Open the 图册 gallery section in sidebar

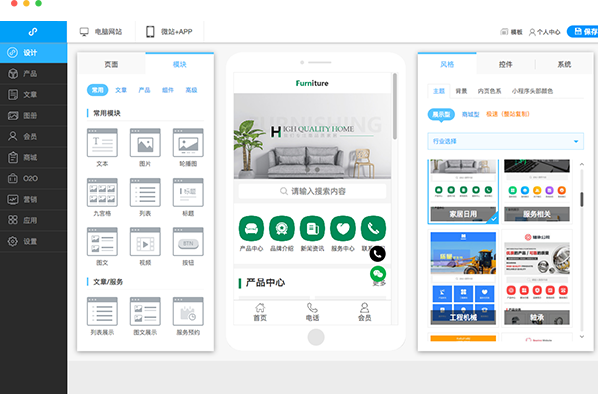33,116
